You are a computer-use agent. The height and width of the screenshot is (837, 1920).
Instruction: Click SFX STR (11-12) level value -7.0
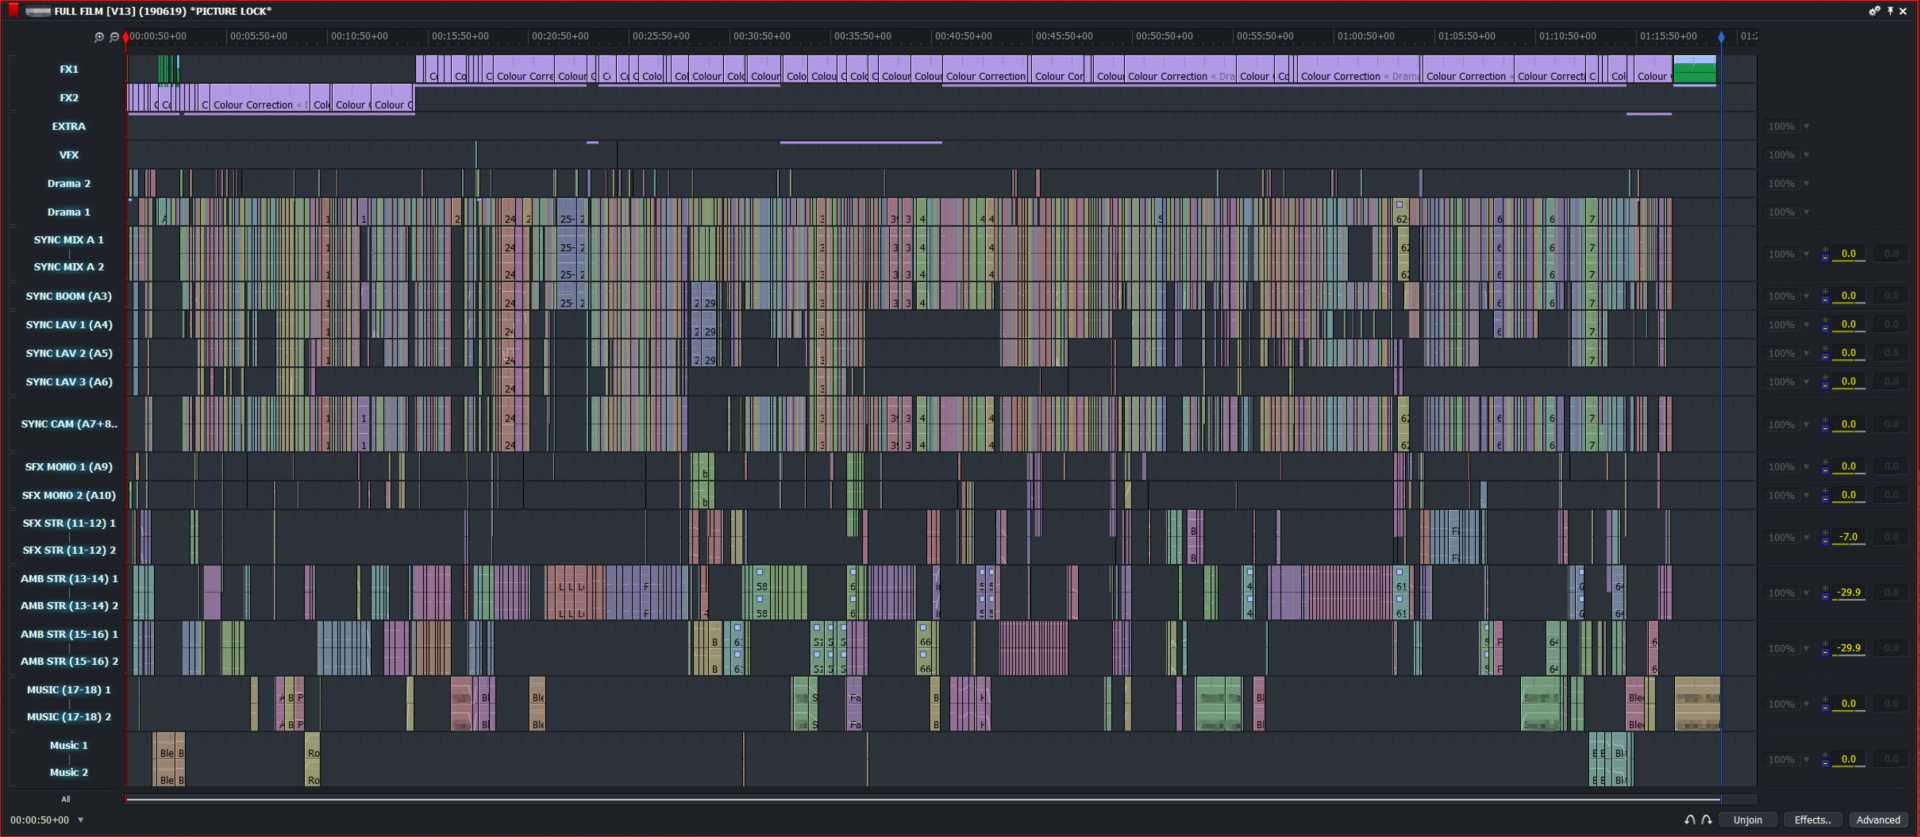1848,537
